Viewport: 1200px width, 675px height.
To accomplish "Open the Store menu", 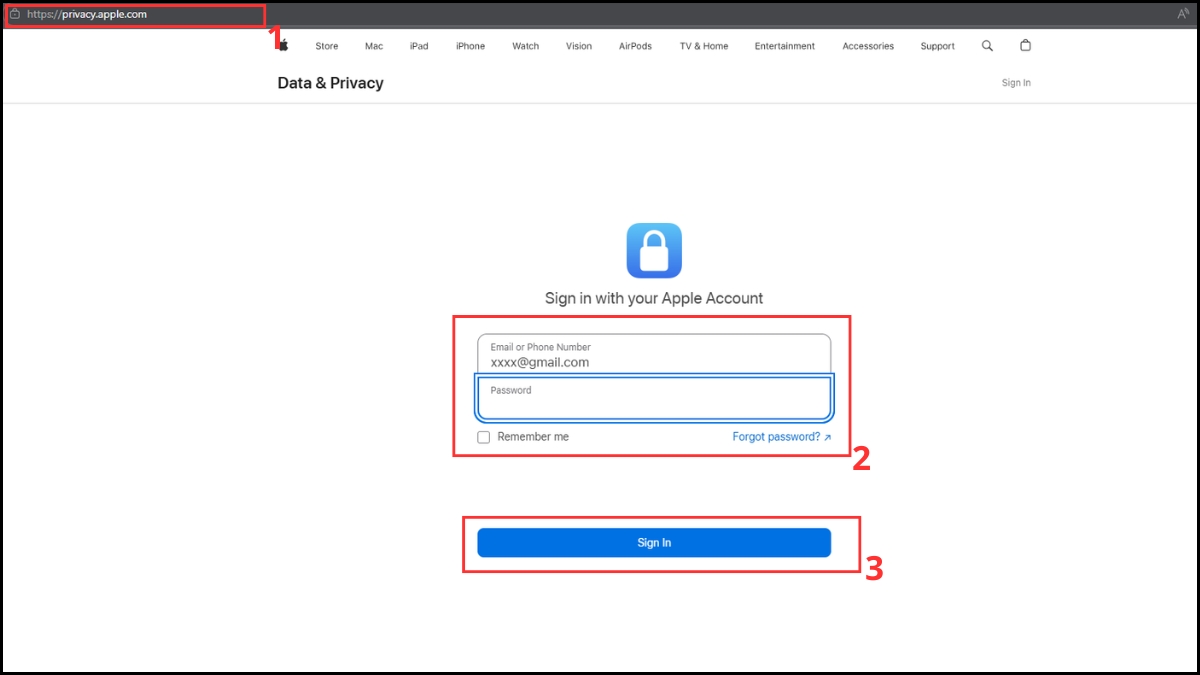I will [x=327, y=46].
